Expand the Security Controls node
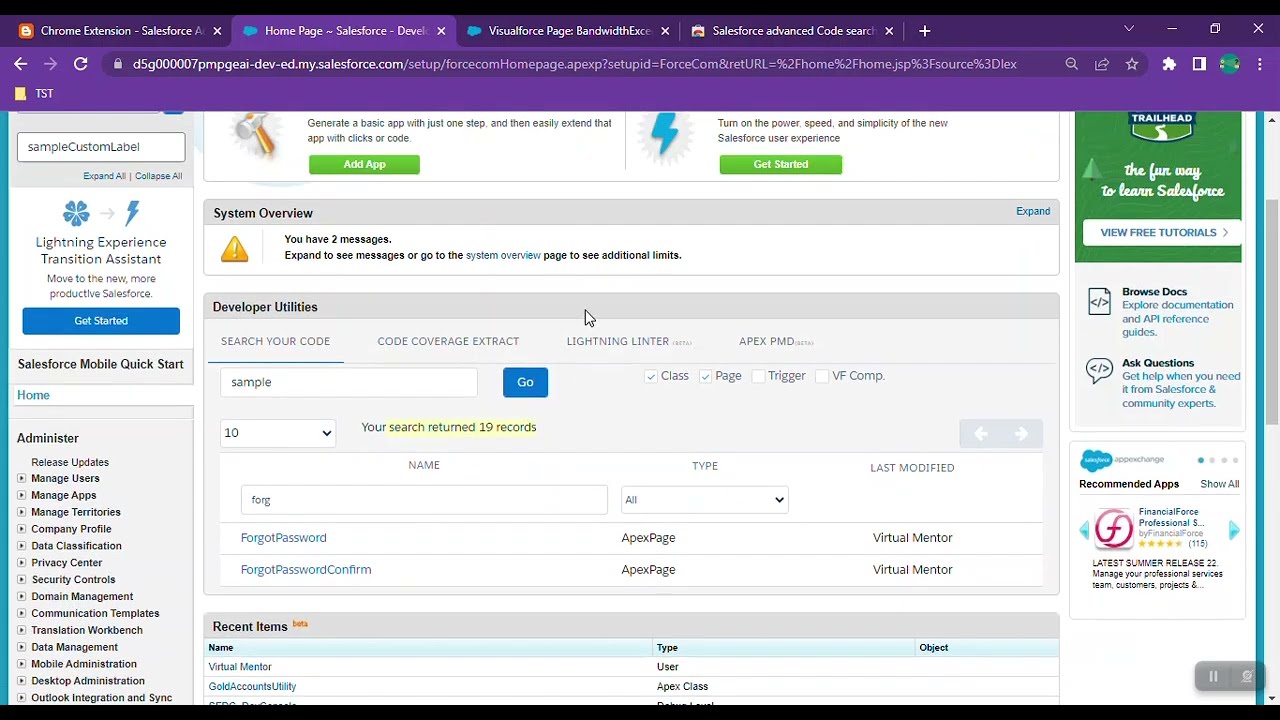1280x720 pixels. pyautogui.click(x=21, y=579)
